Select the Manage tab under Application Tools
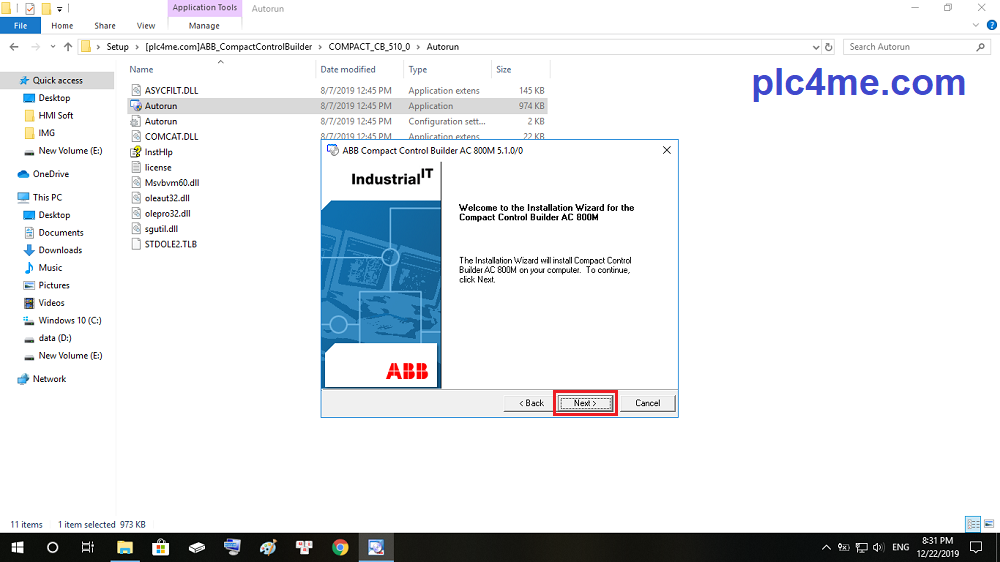Image resolution: width=1000 pixels, height=562 pixels. [204, 26]
